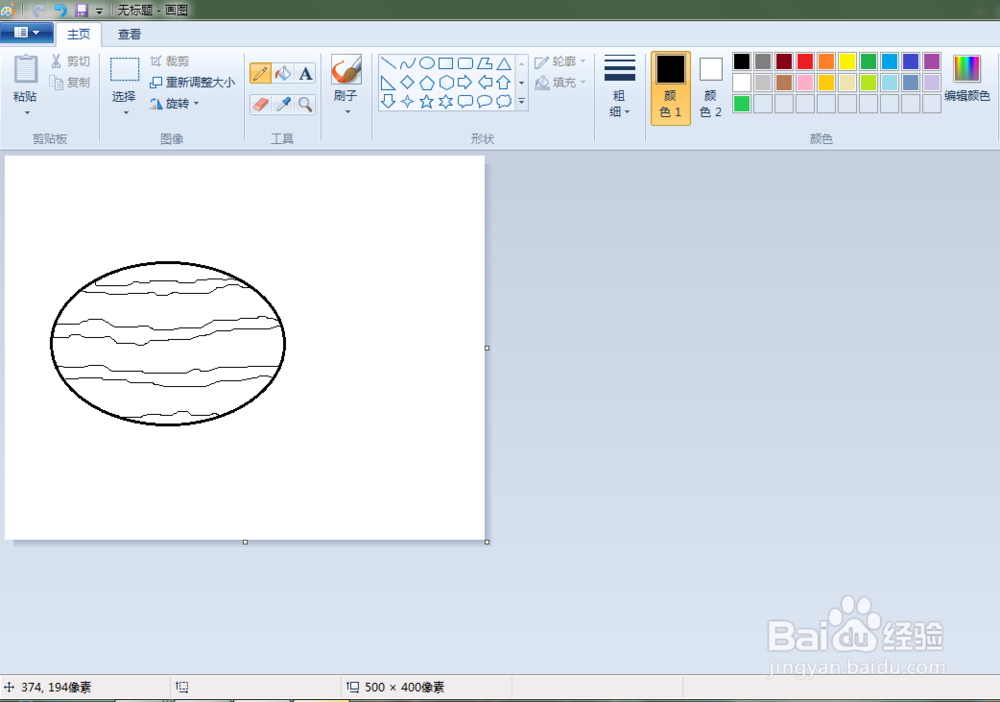
Task: Choose the Rectangle shape
Action: coord(446,63)
